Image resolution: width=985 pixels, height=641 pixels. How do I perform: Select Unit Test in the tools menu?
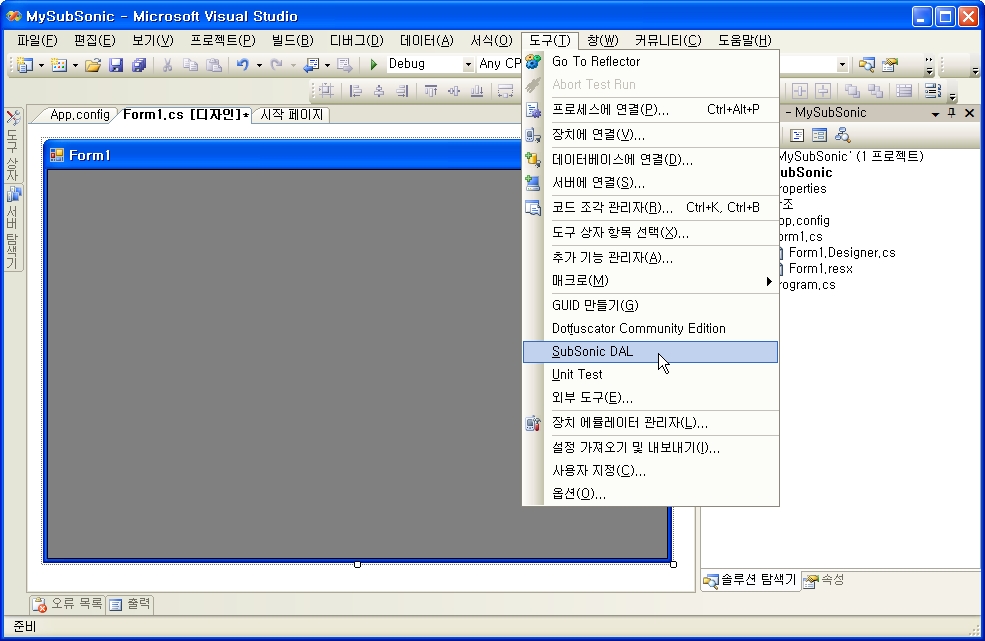[650, 375]
